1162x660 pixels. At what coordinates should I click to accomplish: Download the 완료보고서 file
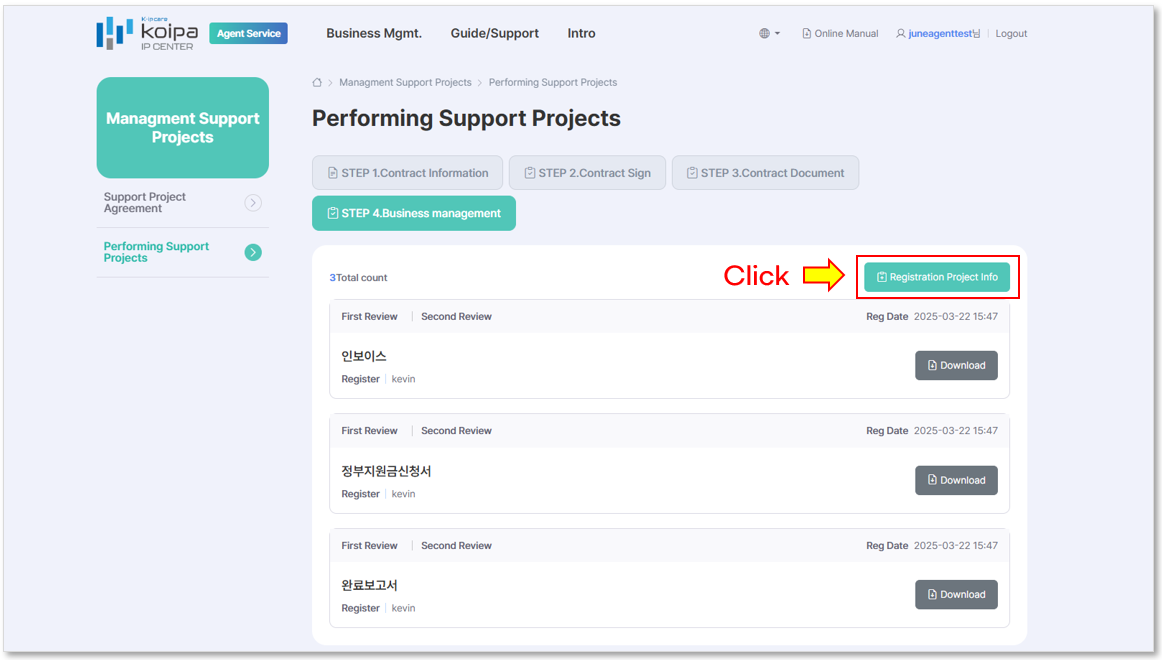pos(956,594)
